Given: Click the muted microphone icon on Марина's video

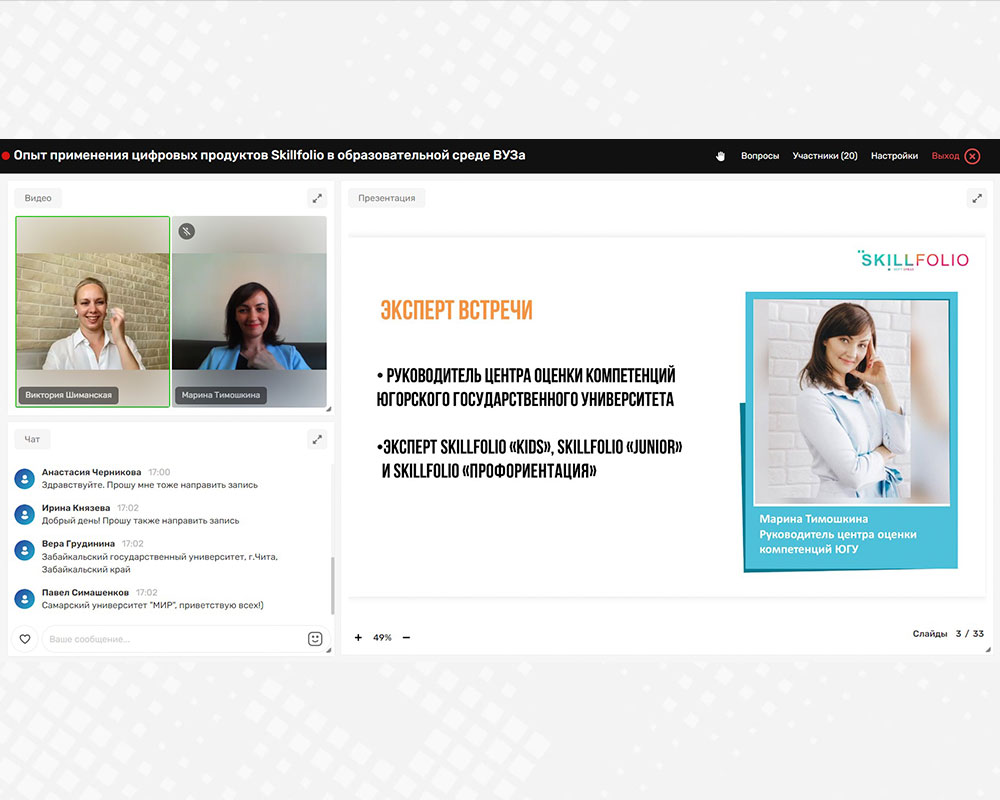Looking at the screenshot, I should coord(186,231).
